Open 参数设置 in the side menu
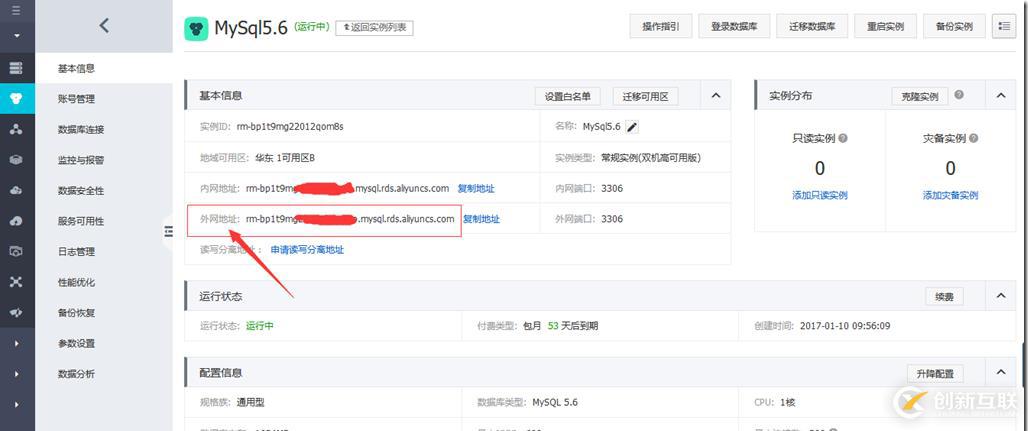Image resolution: width=1028 pixels, height=431 pixels. 76,343
